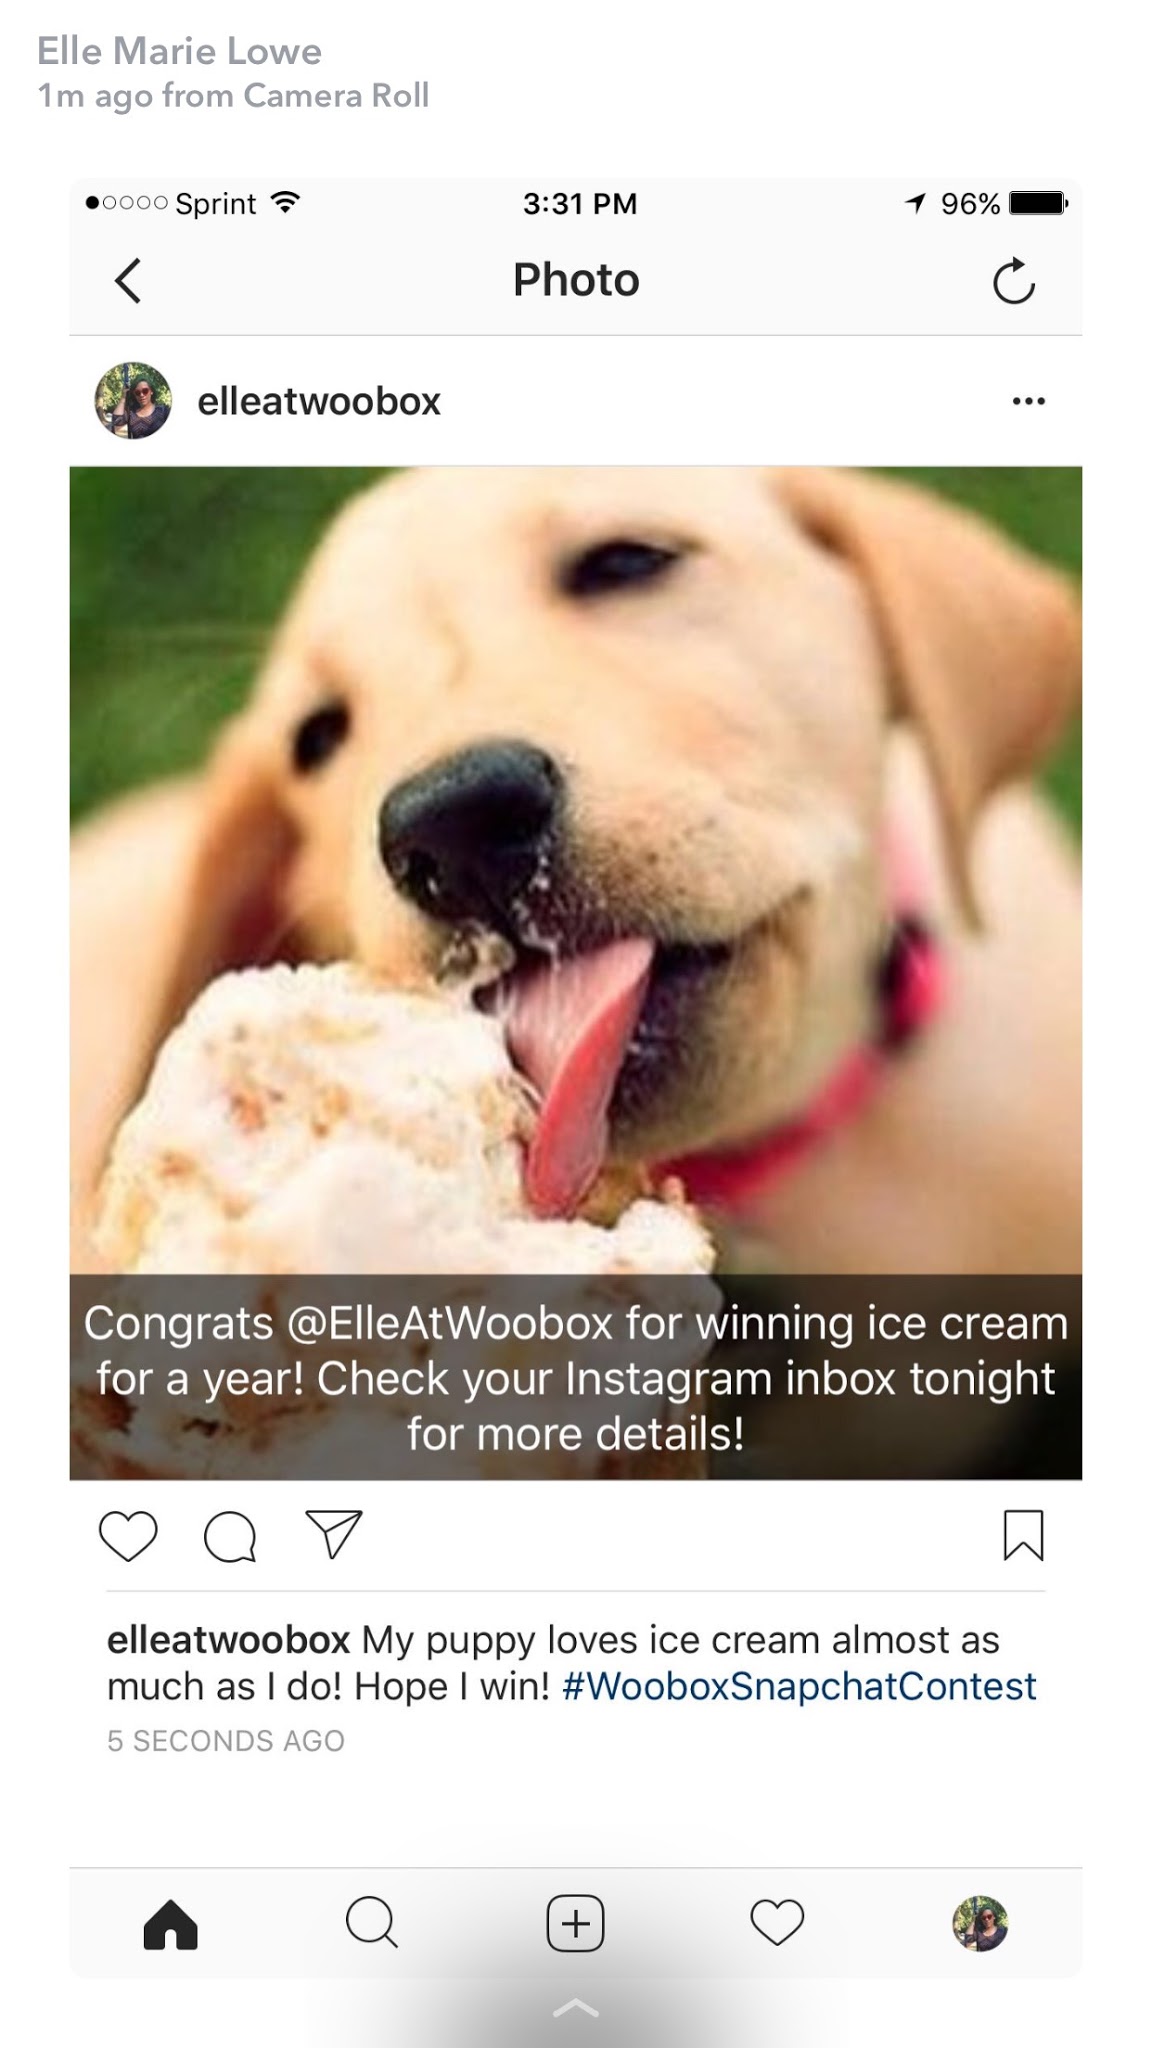Refresh the Photo page
Viewport: 1152px width, 2048px height.
tap(1013, 281)
